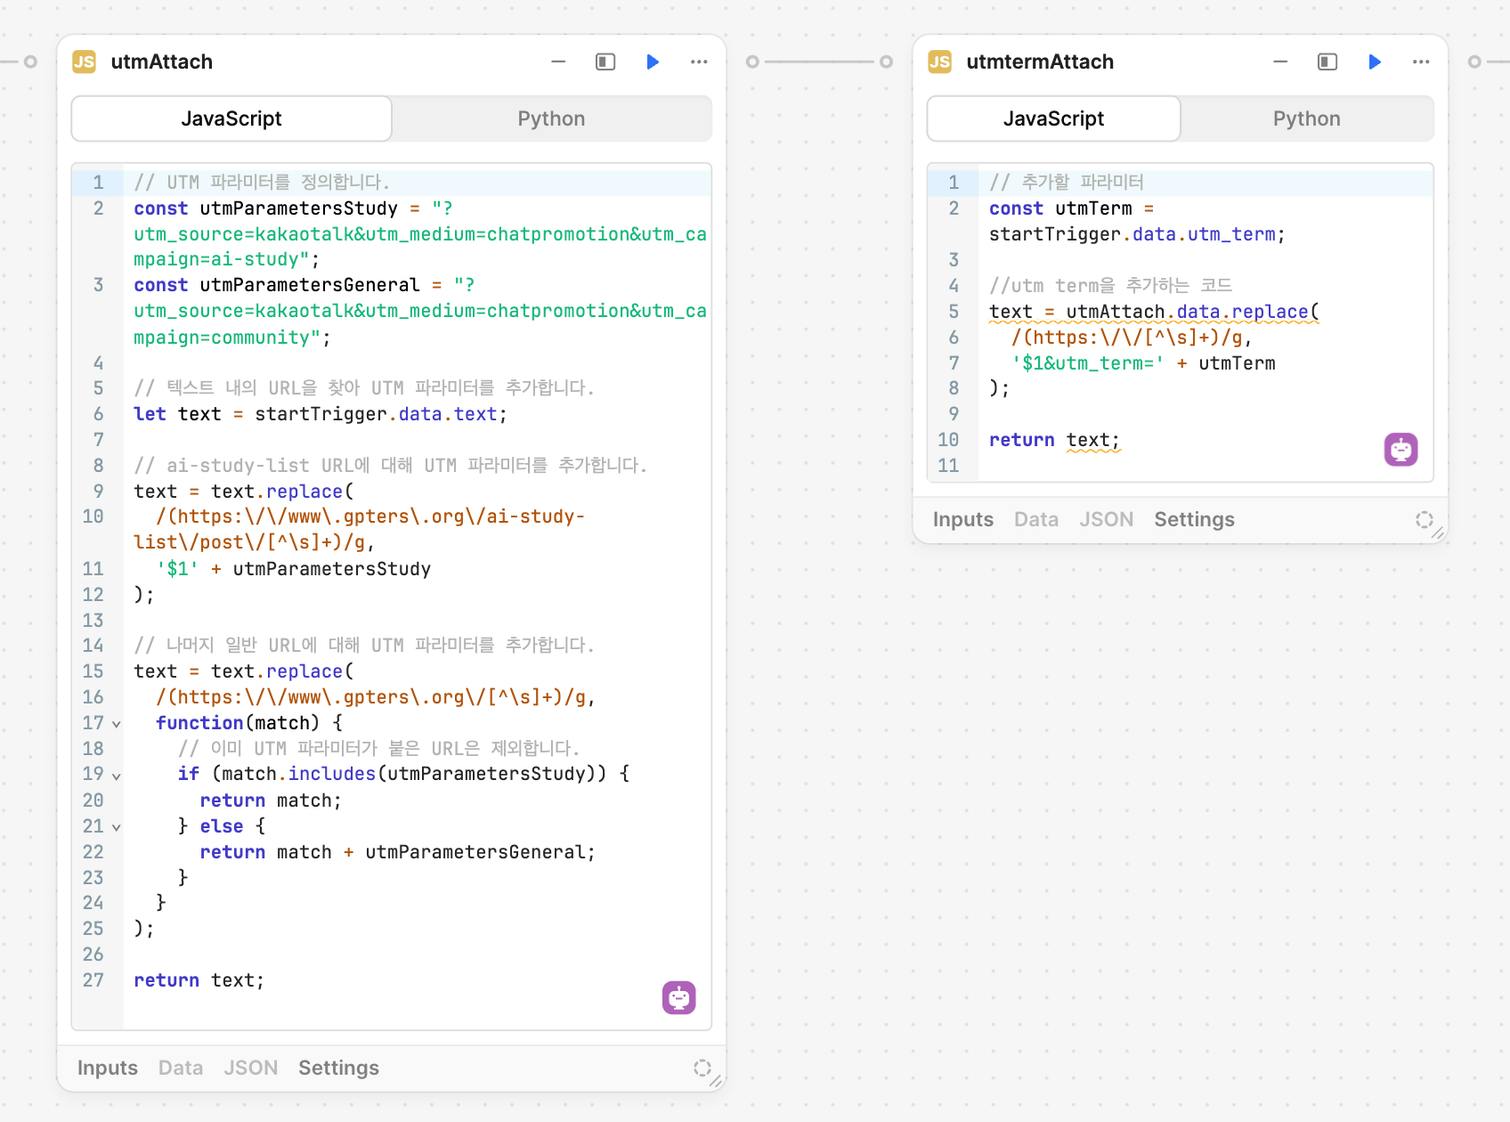Switch utmAttach to Python tab
Image resolution: width=1510 pixels, height=1122 pixels.
[x=551, y=119]
